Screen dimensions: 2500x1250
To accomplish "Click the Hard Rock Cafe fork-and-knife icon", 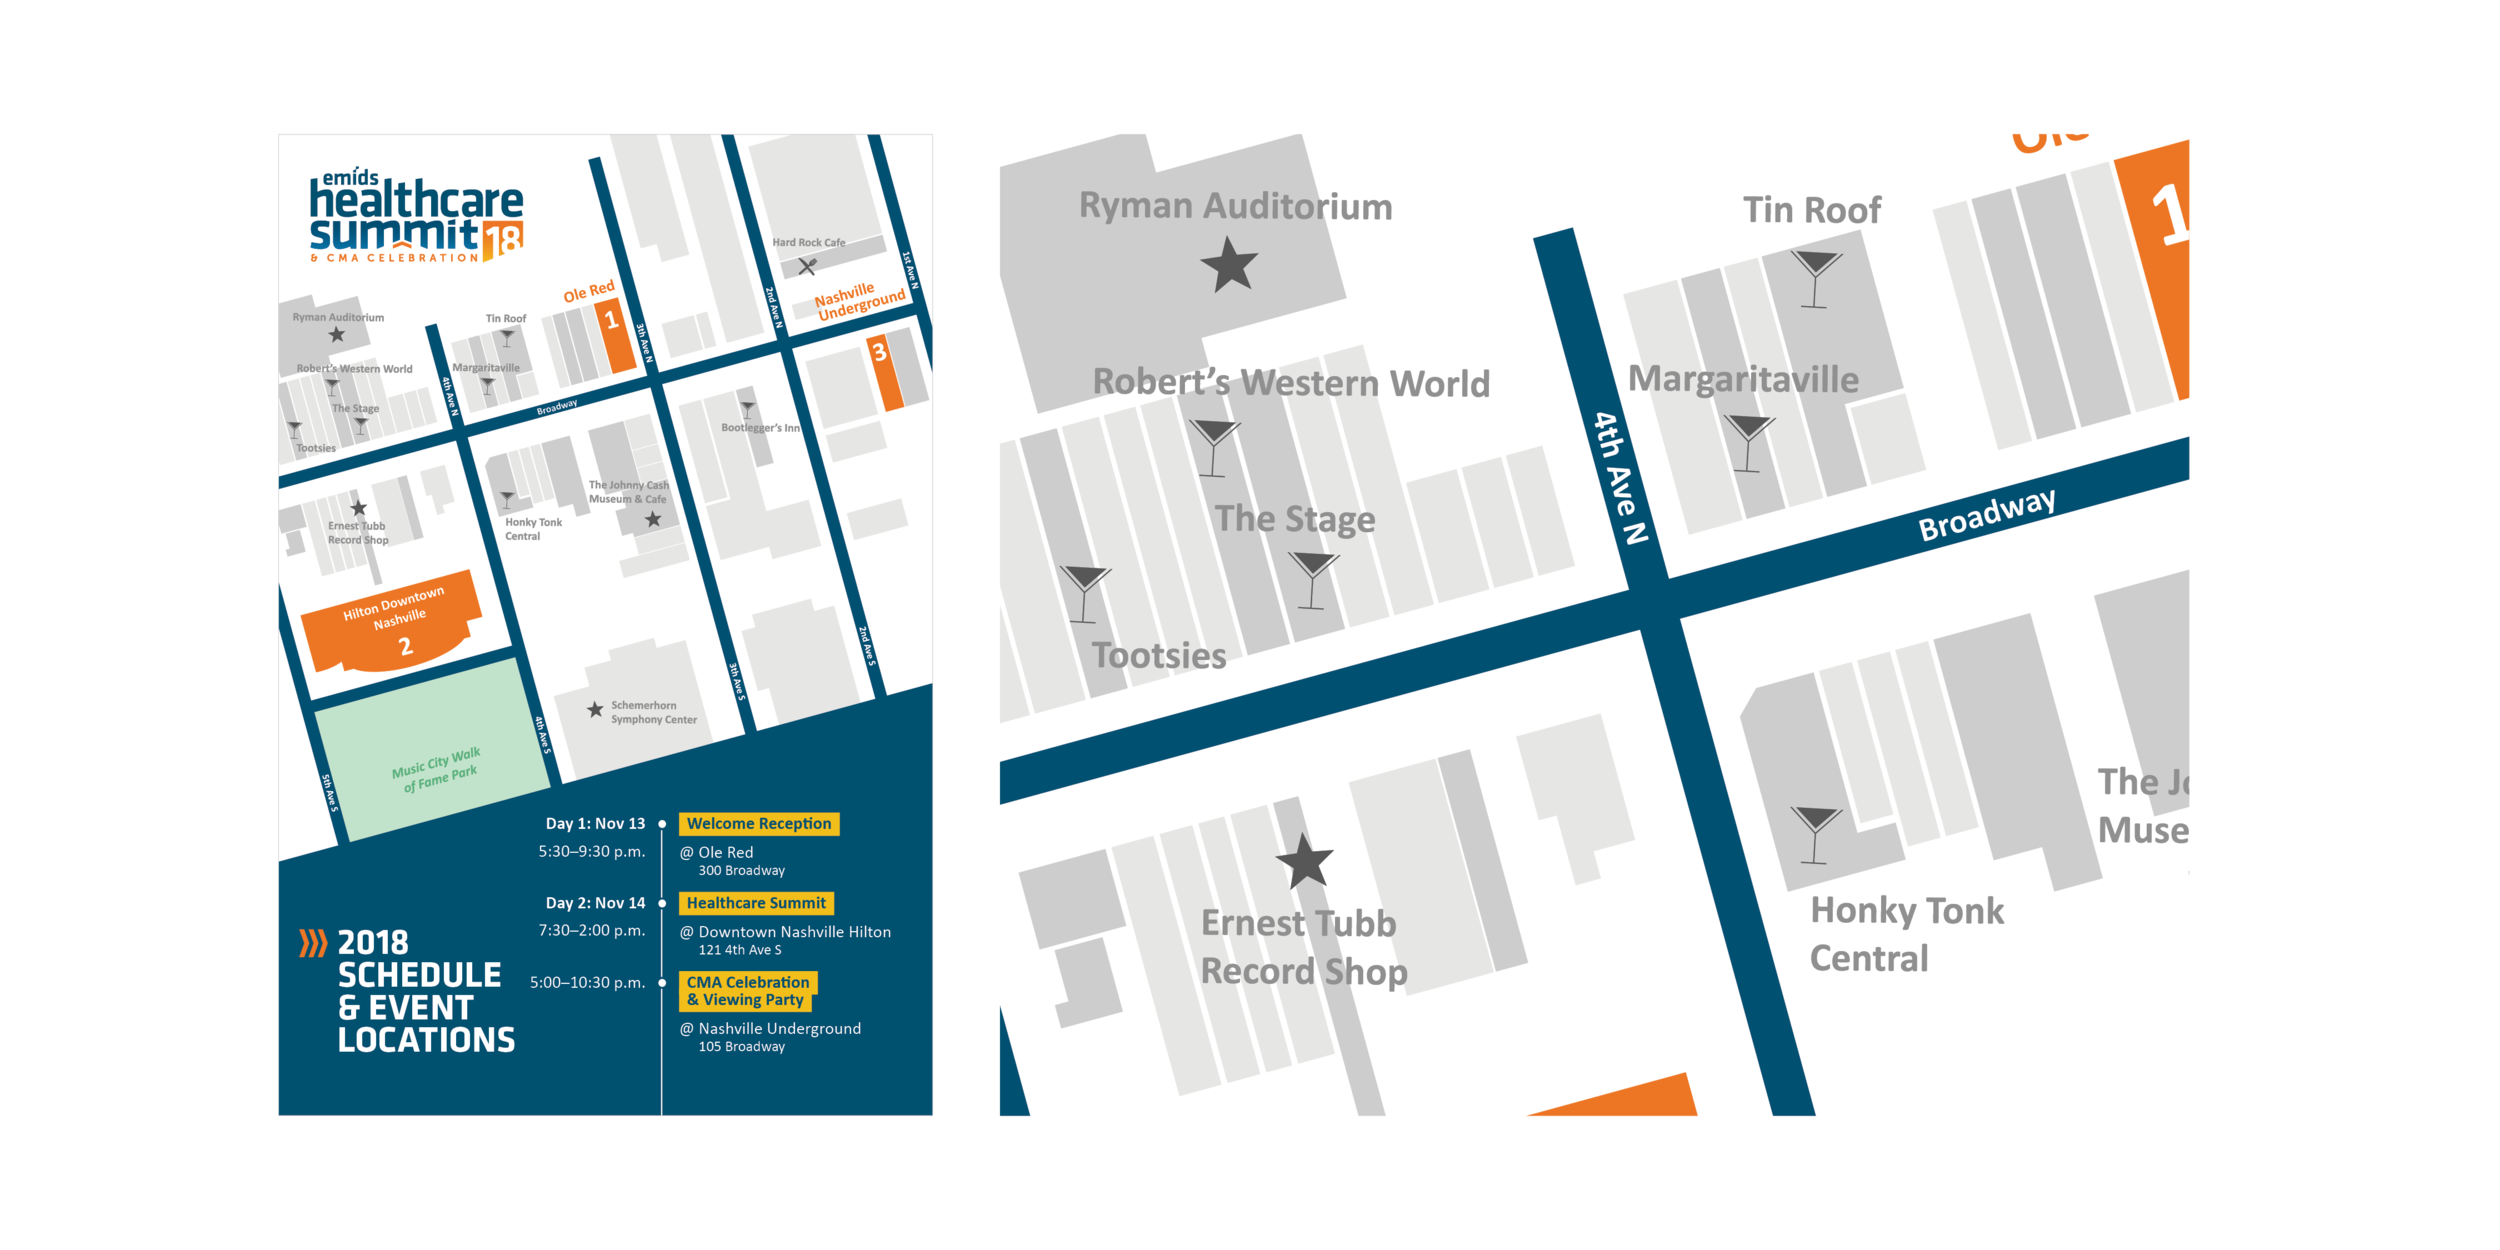I will pyautogui.click(x=807, y=267).
